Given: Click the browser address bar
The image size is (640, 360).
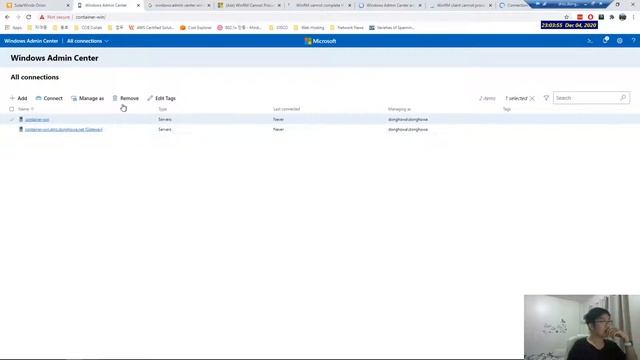Looking at the screenshot, I should tap(302, 17).
